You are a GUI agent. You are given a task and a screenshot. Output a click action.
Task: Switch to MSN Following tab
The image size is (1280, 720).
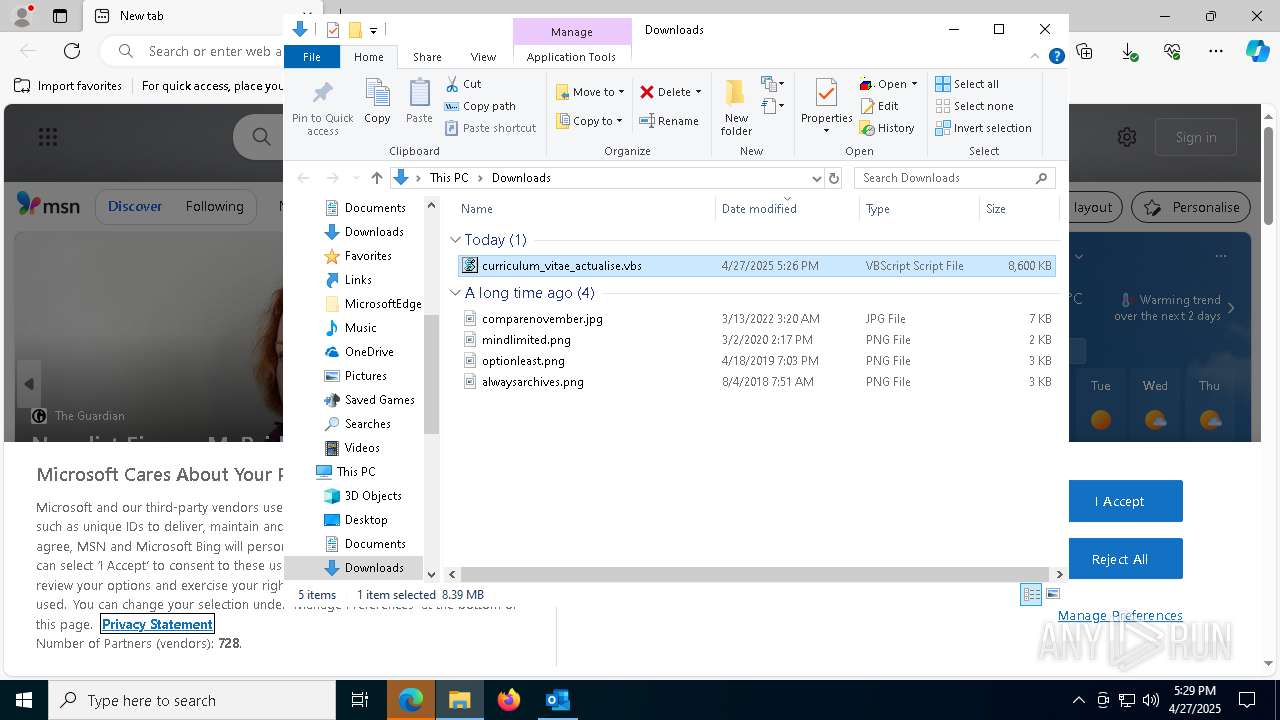tap(214, 206)
